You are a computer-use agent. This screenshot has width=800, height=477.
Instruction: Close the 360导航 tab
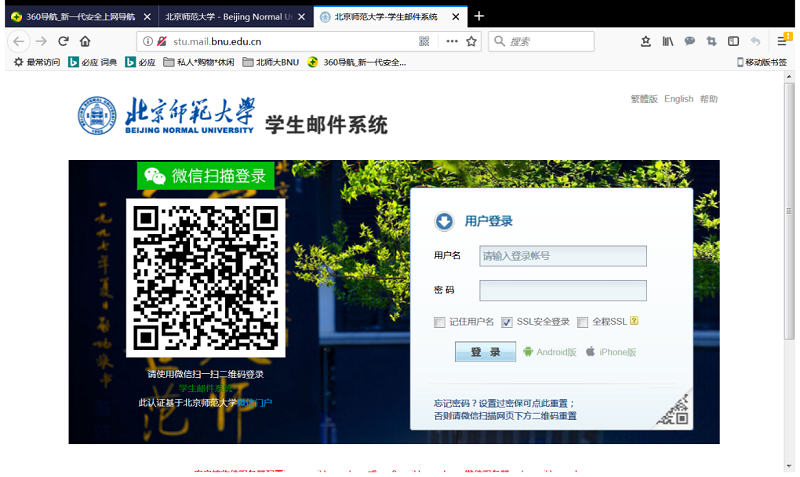click(x=147, y=17)
